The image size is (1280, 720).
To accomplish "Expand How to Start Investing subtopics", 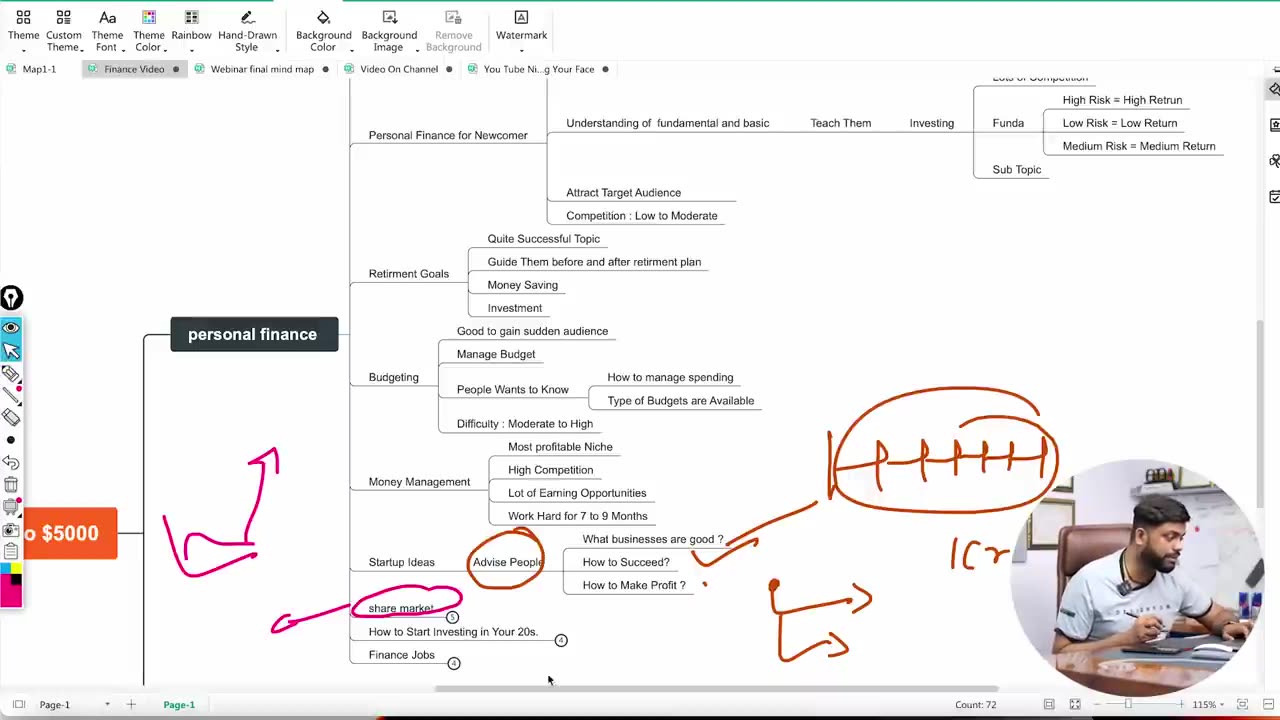I will click(x=561, y=640).
